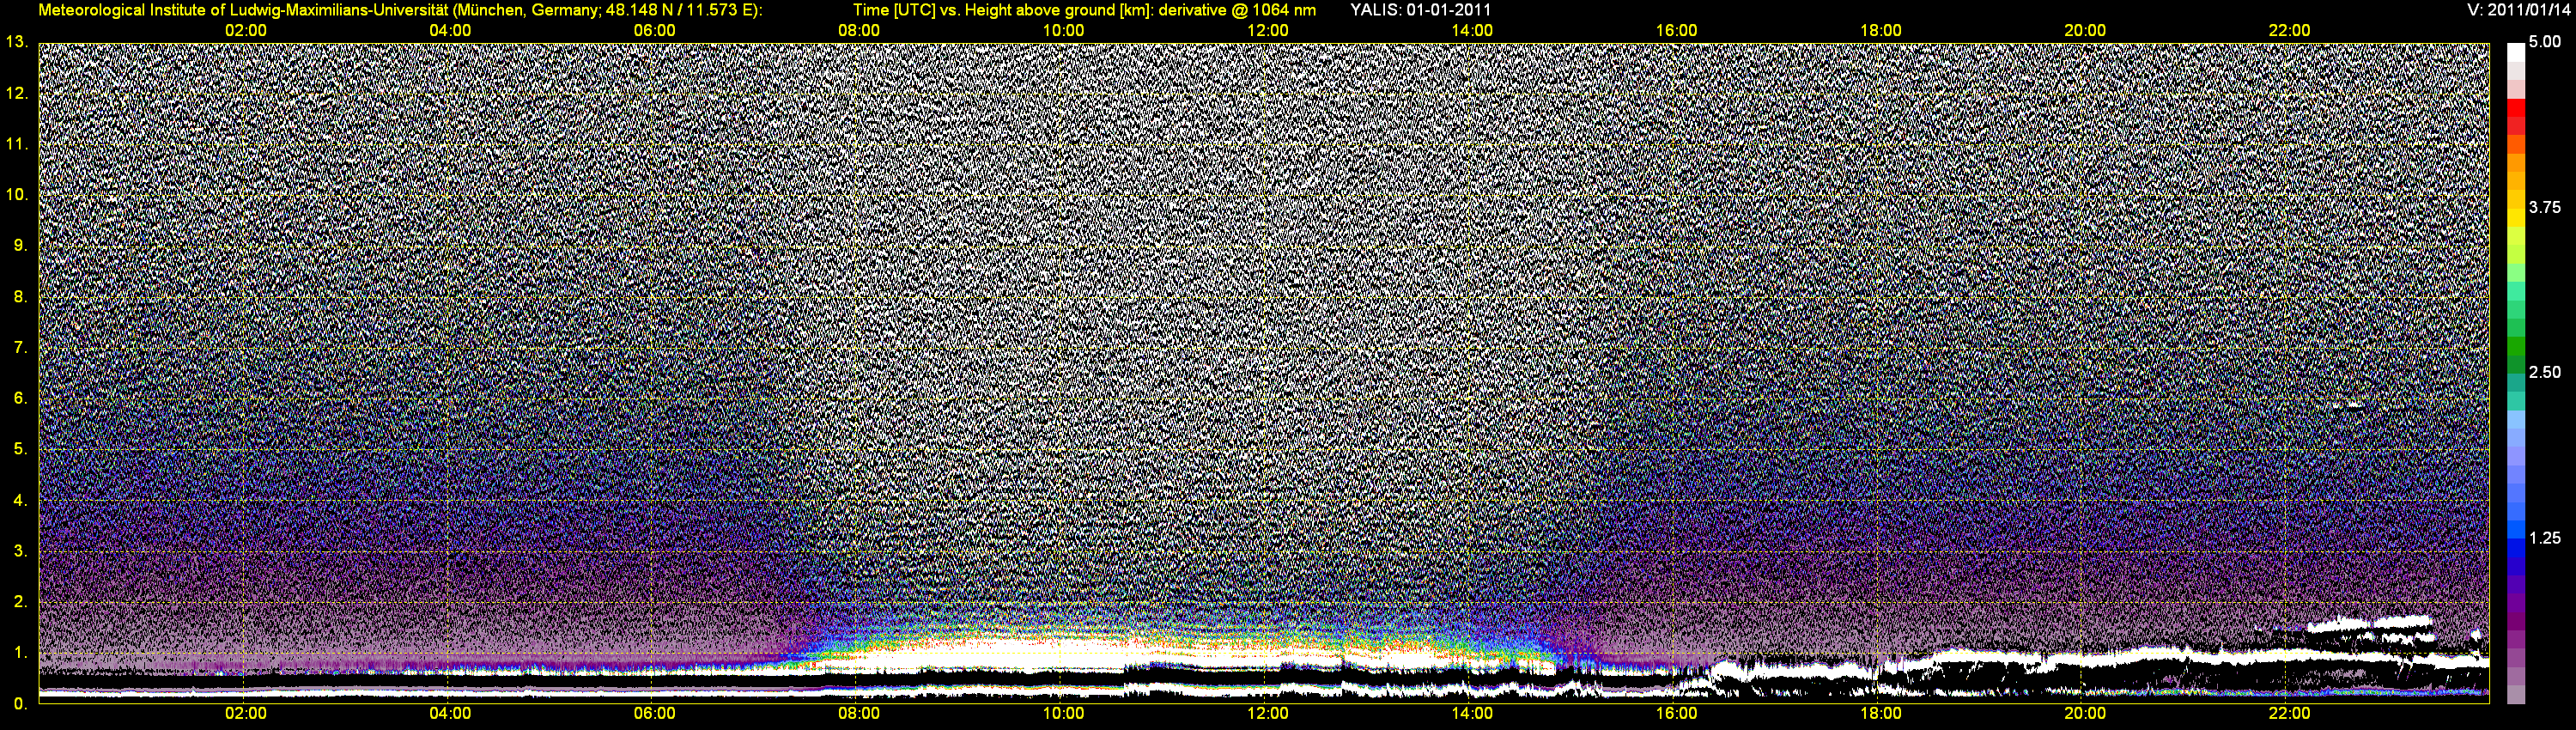This screenshot has width=2576, height=730.
Task: Click the 6 km height axis label
Action: (x=18, y=398)
